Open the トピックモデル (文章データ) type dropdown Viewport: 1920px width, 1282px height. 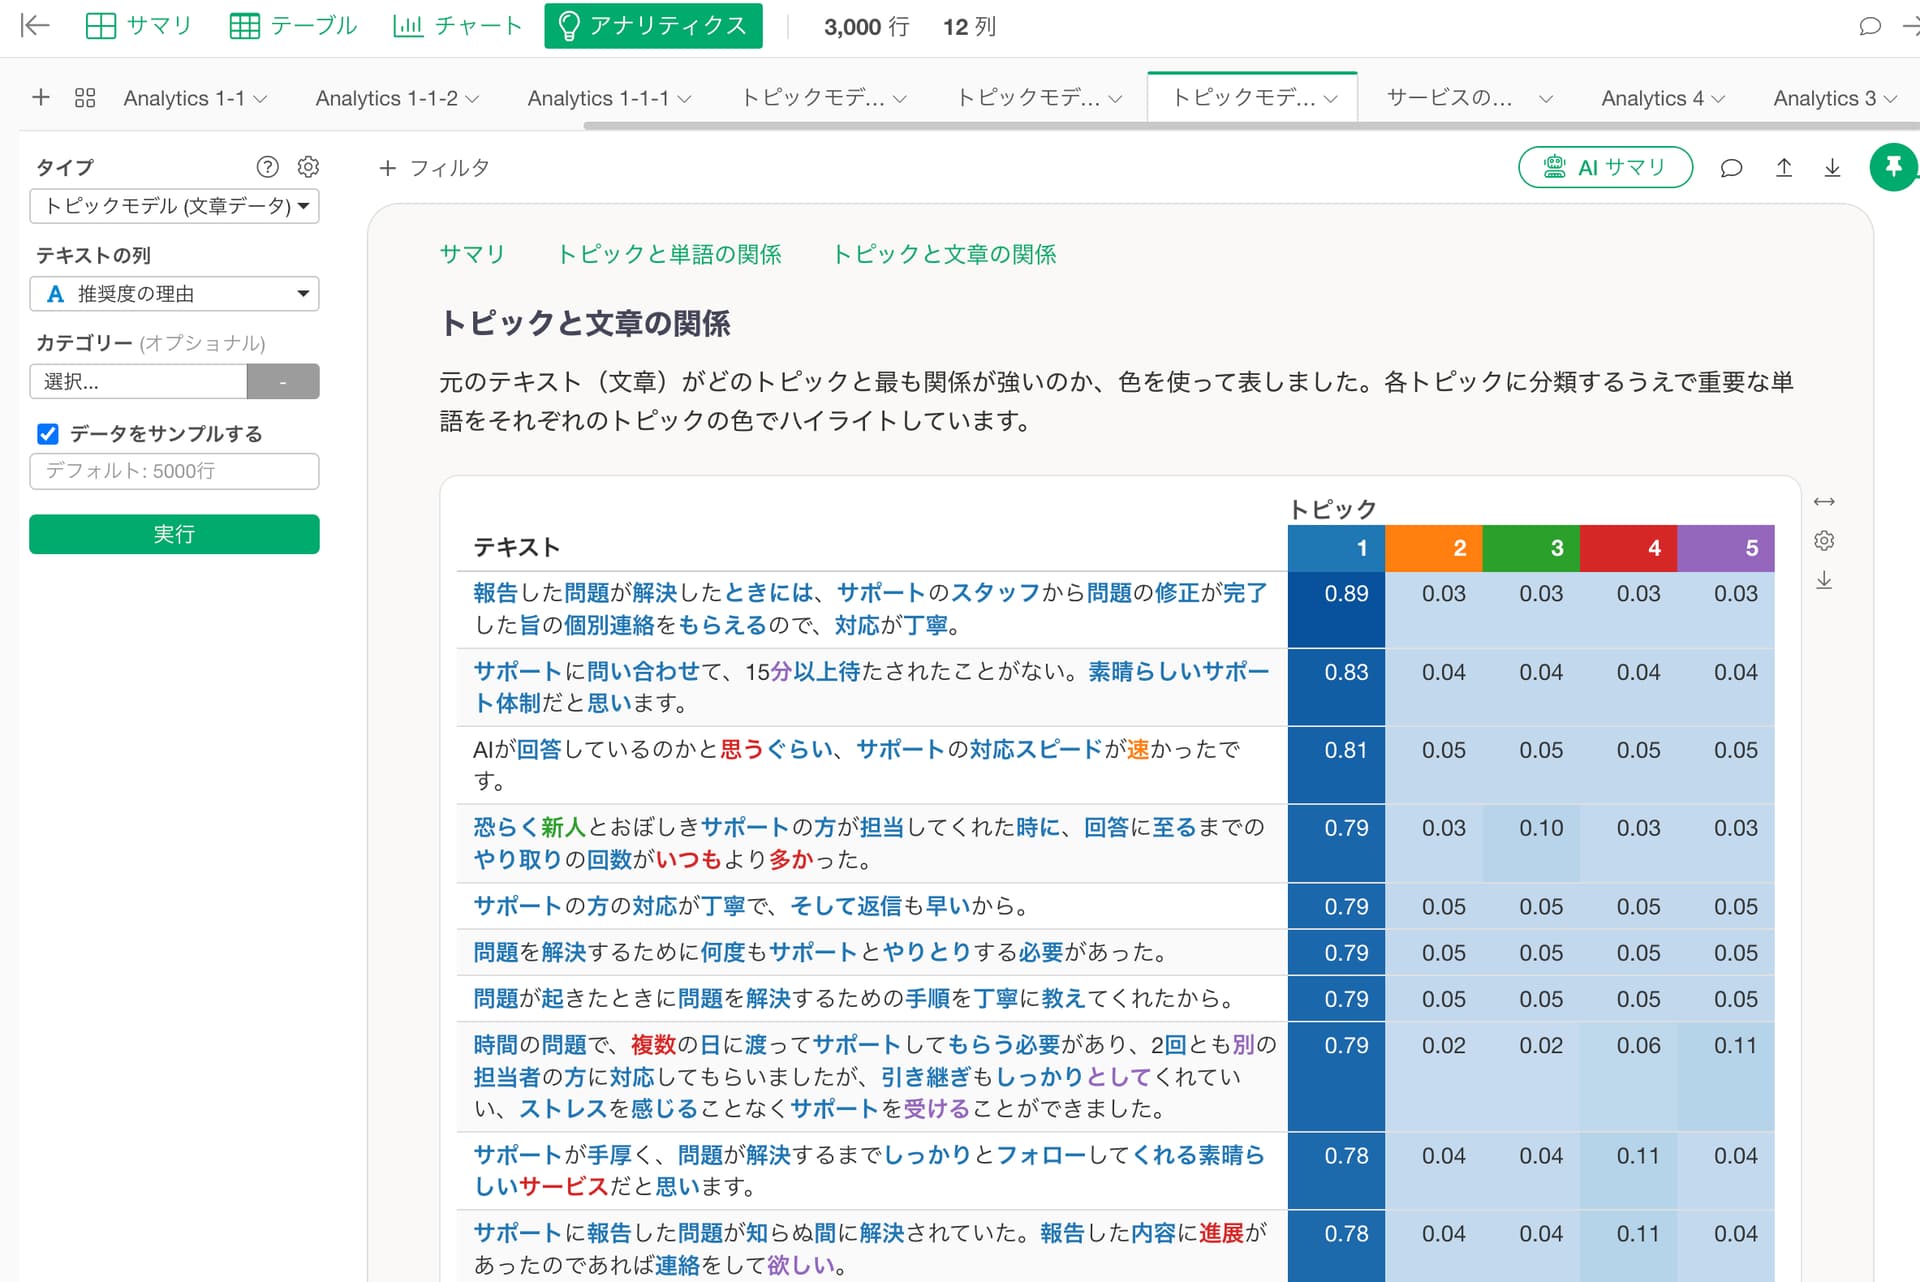[x=174, y=206]
